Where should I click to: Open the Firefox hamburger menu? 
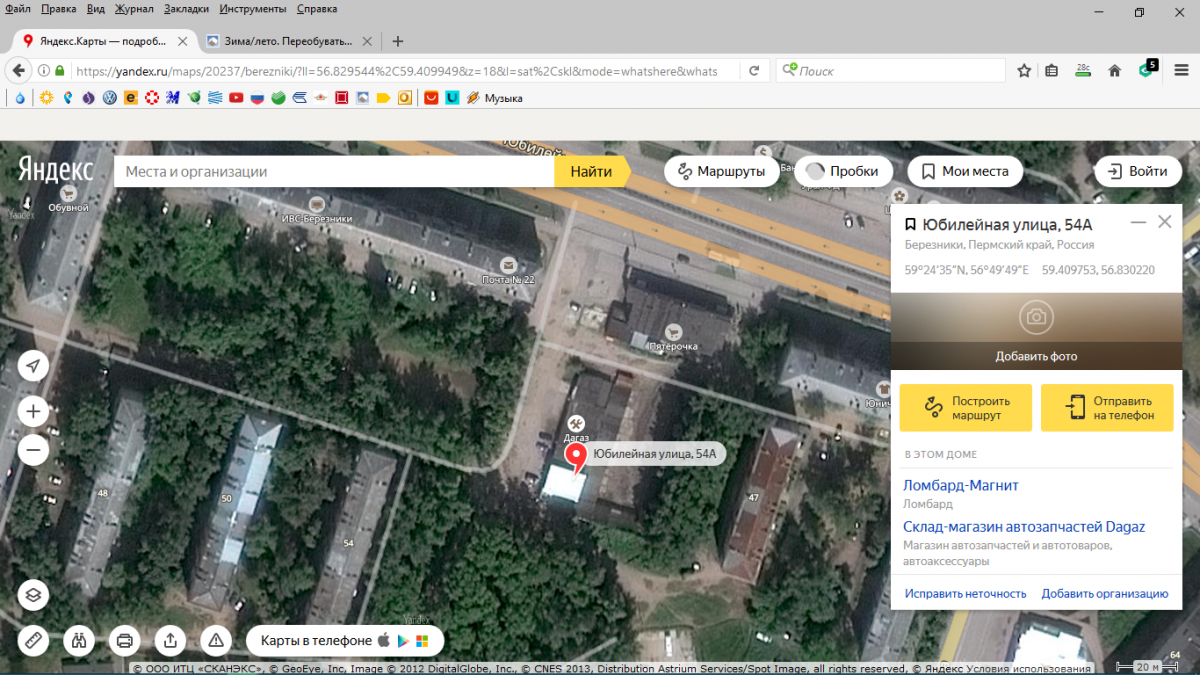1180,71
